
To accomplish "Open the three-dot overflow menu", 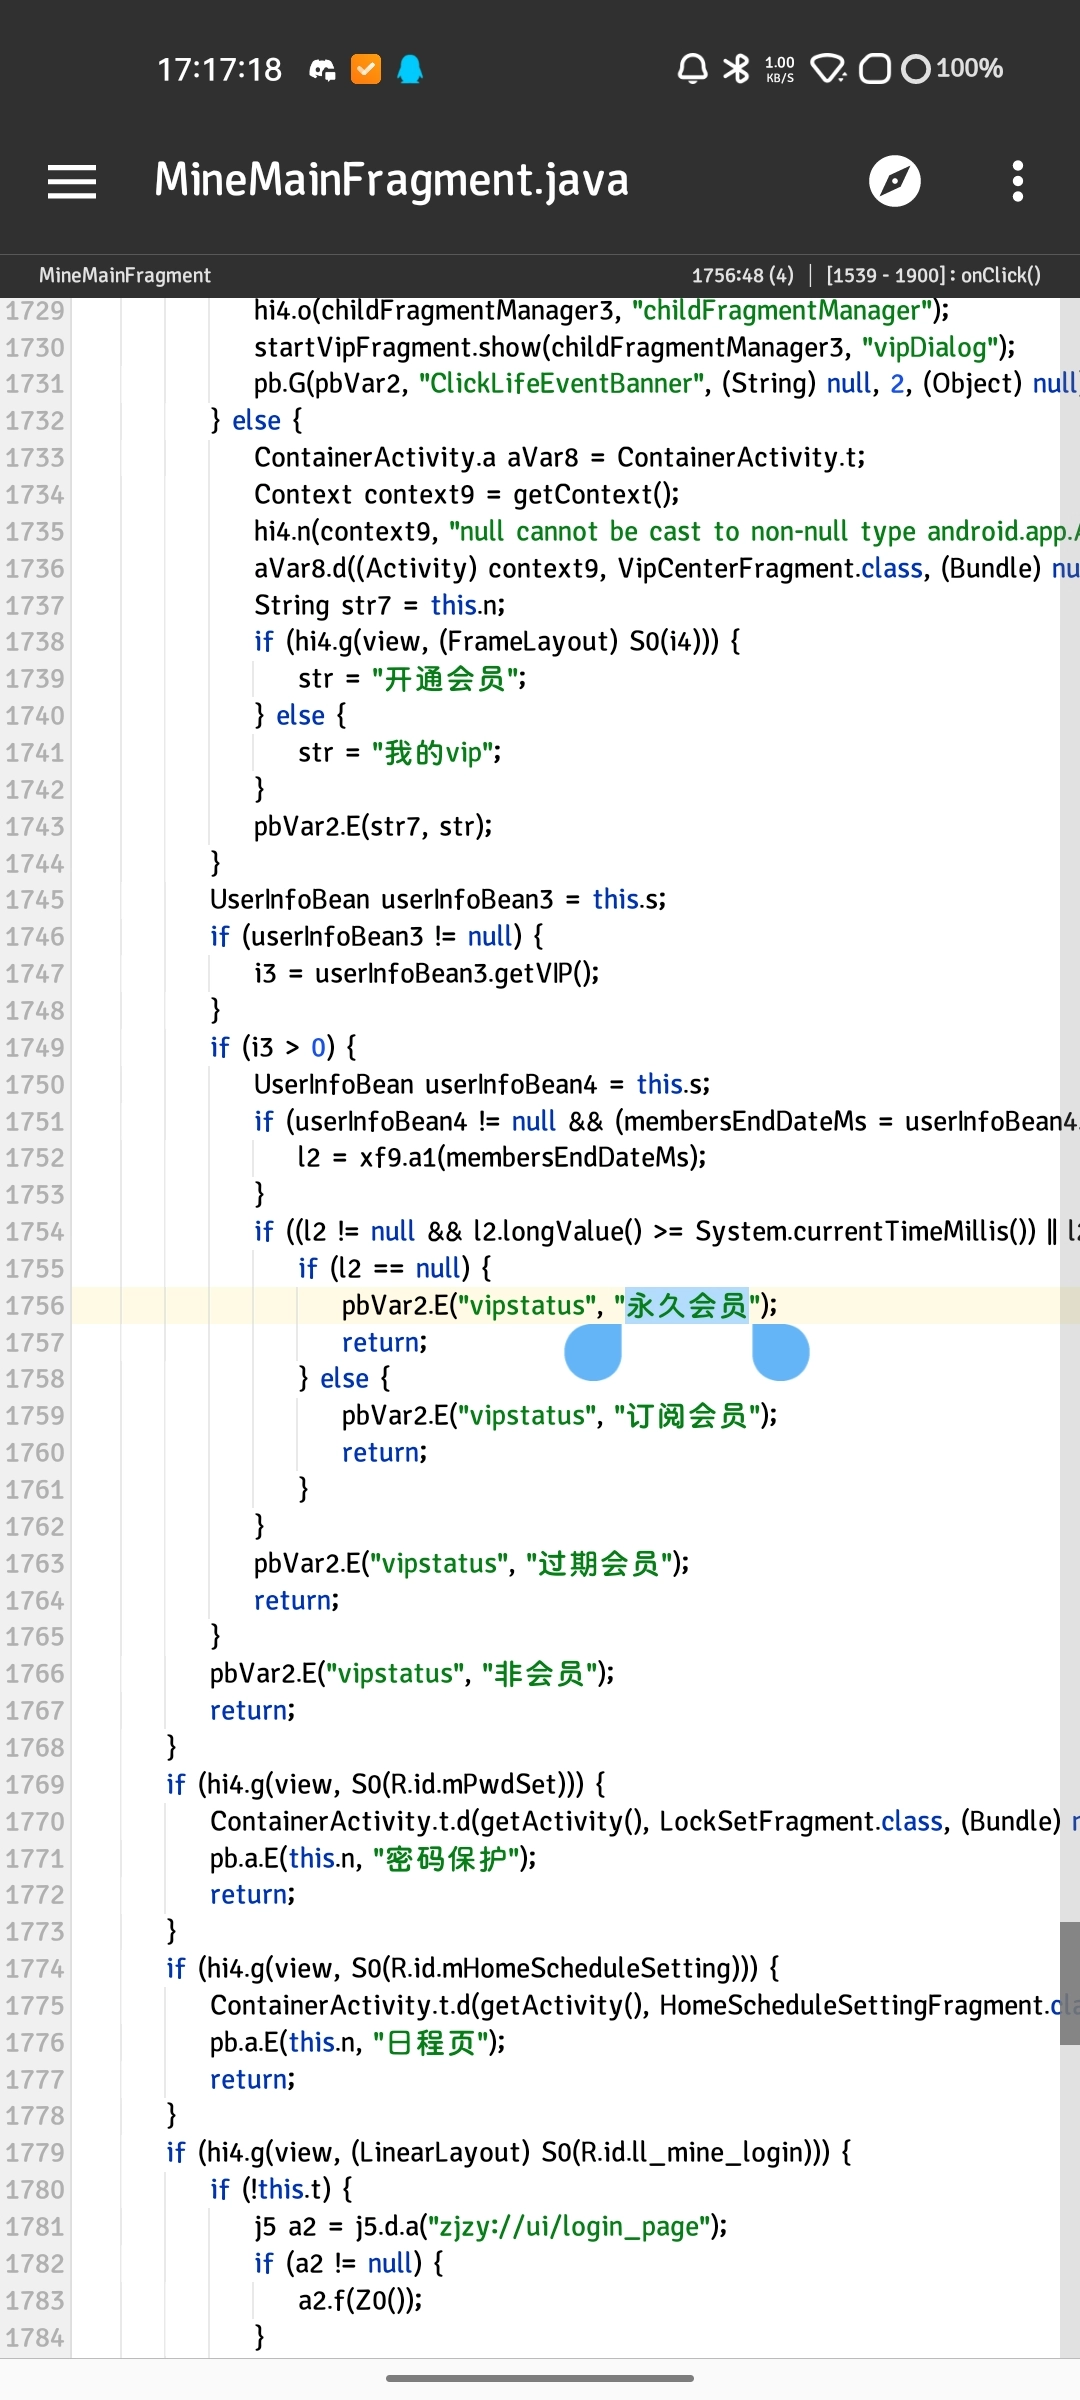I will click(x=1017, y=181).
